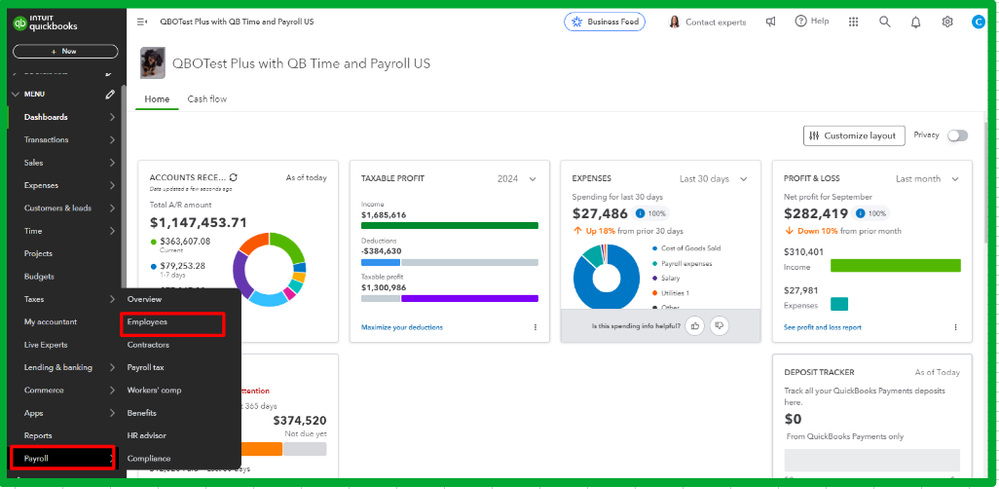Expand the Expenses submenu arrow

tap(112, 185)
